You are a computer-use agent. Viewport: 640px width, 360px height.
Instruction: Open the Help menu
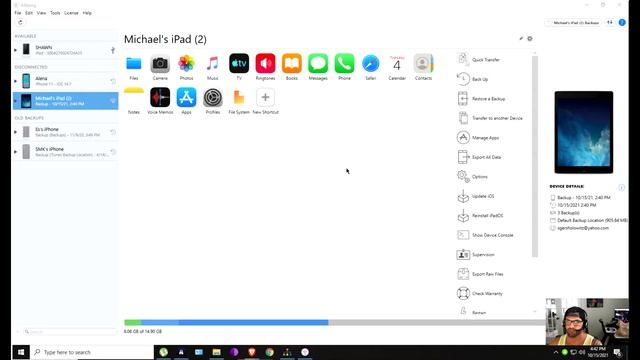point(87,13)
